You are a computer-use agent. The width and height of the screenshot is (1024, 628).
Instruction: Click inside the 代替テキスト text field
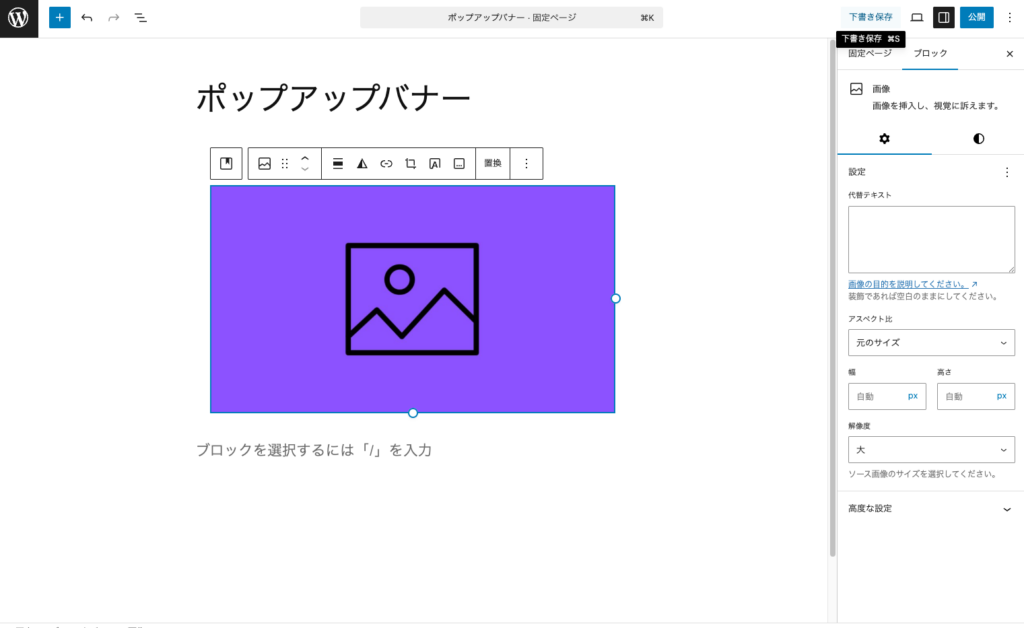(931, 238)
